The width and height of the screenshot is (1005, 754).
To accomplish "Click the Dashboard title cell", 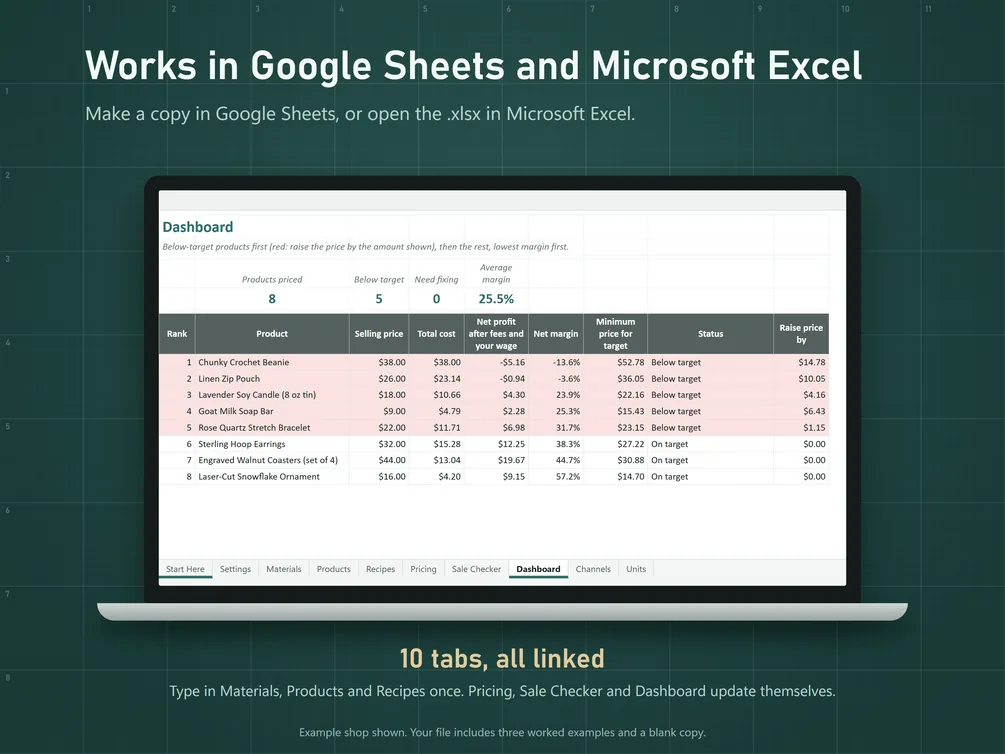I will click(197, 227).
